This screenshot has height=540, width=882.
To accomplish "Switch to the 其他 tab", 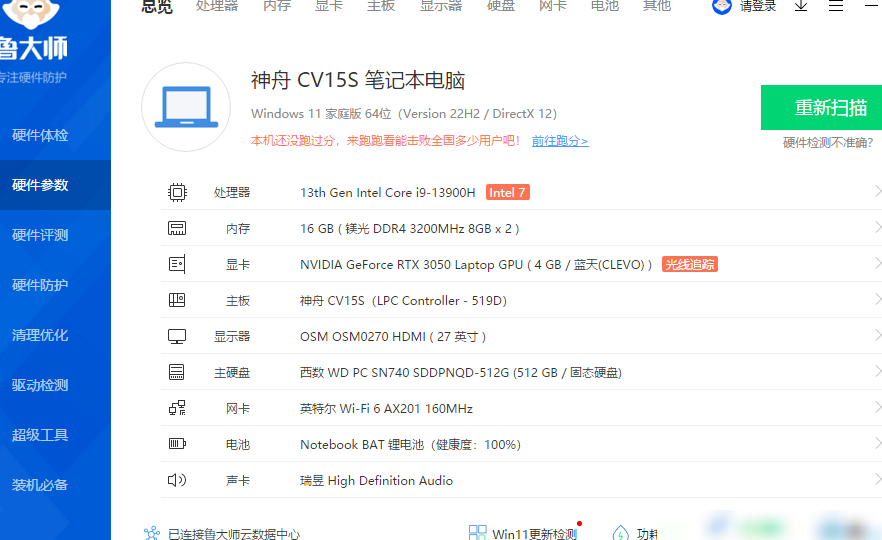I will [x=657, y=6].
